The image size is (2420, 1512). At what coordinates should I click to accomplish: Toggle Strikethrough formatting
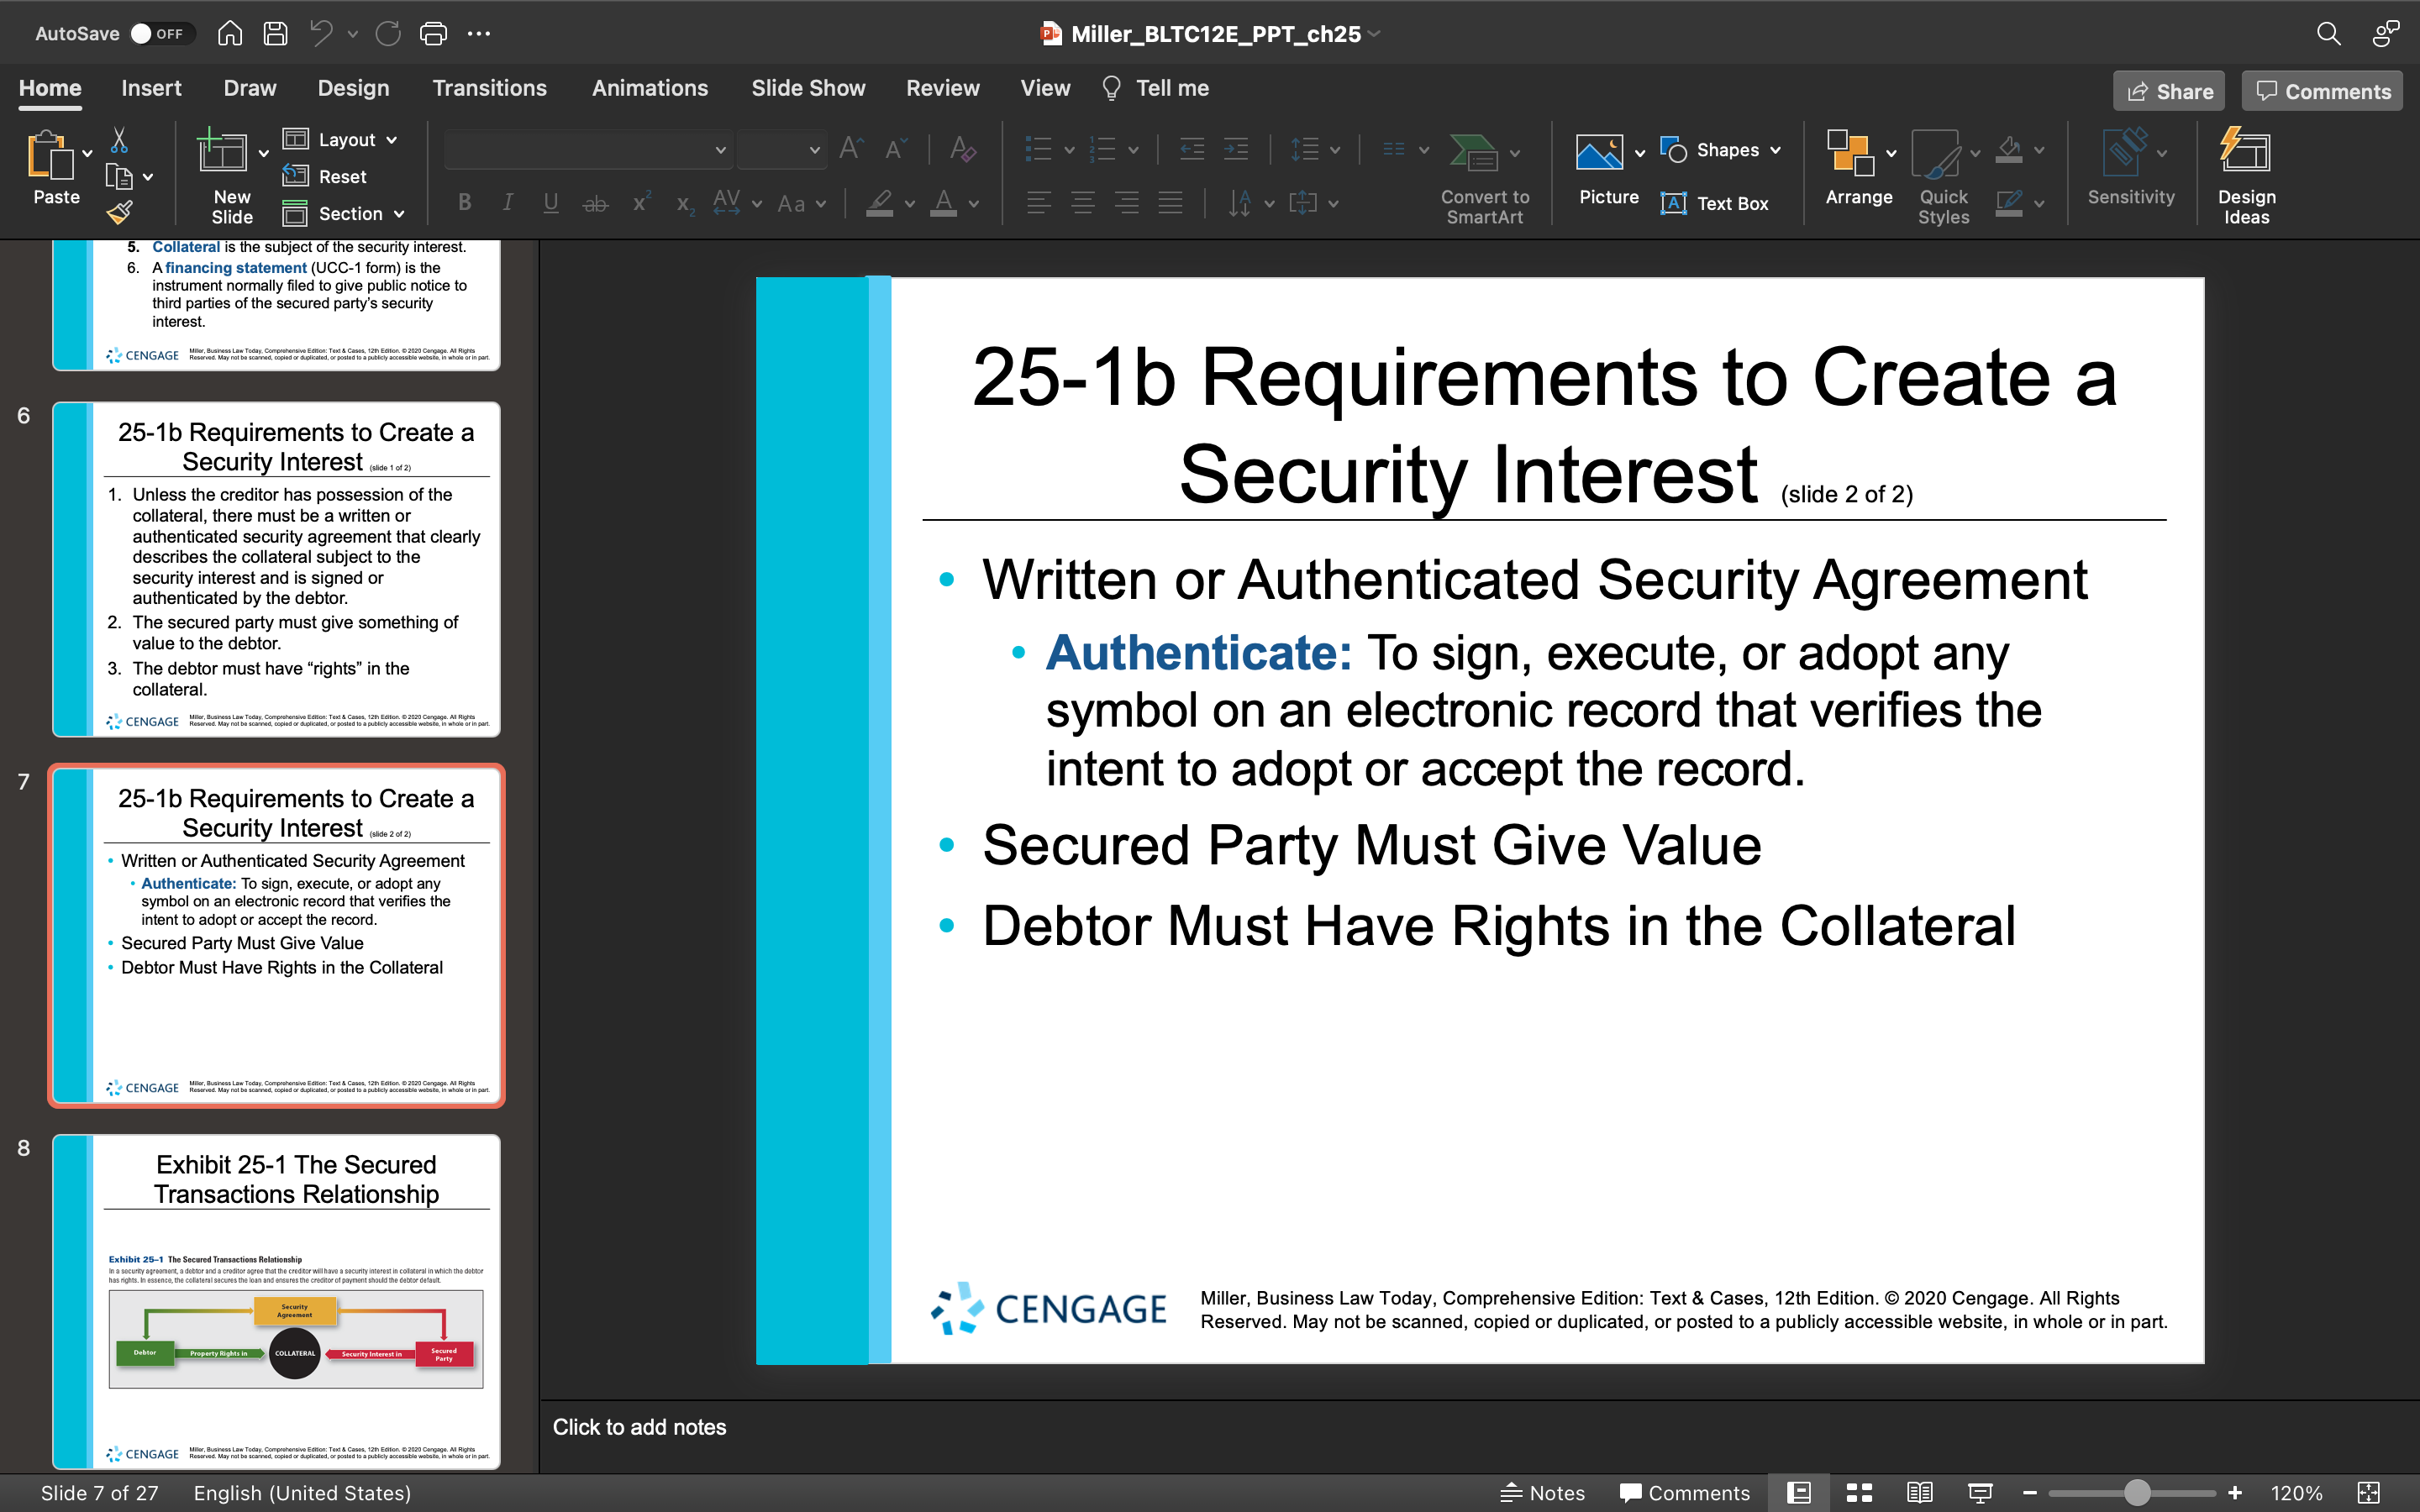[595, 203]
